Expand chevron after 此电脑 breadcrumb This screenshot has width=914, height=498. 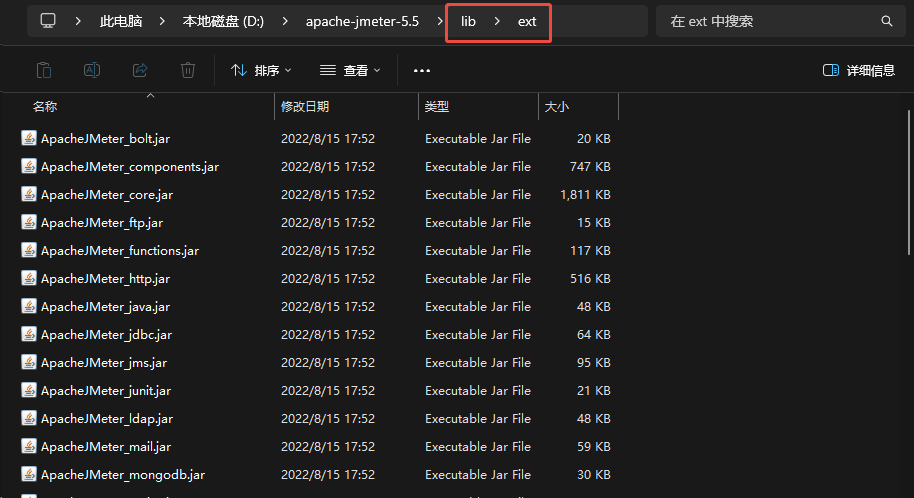(162, 22)
